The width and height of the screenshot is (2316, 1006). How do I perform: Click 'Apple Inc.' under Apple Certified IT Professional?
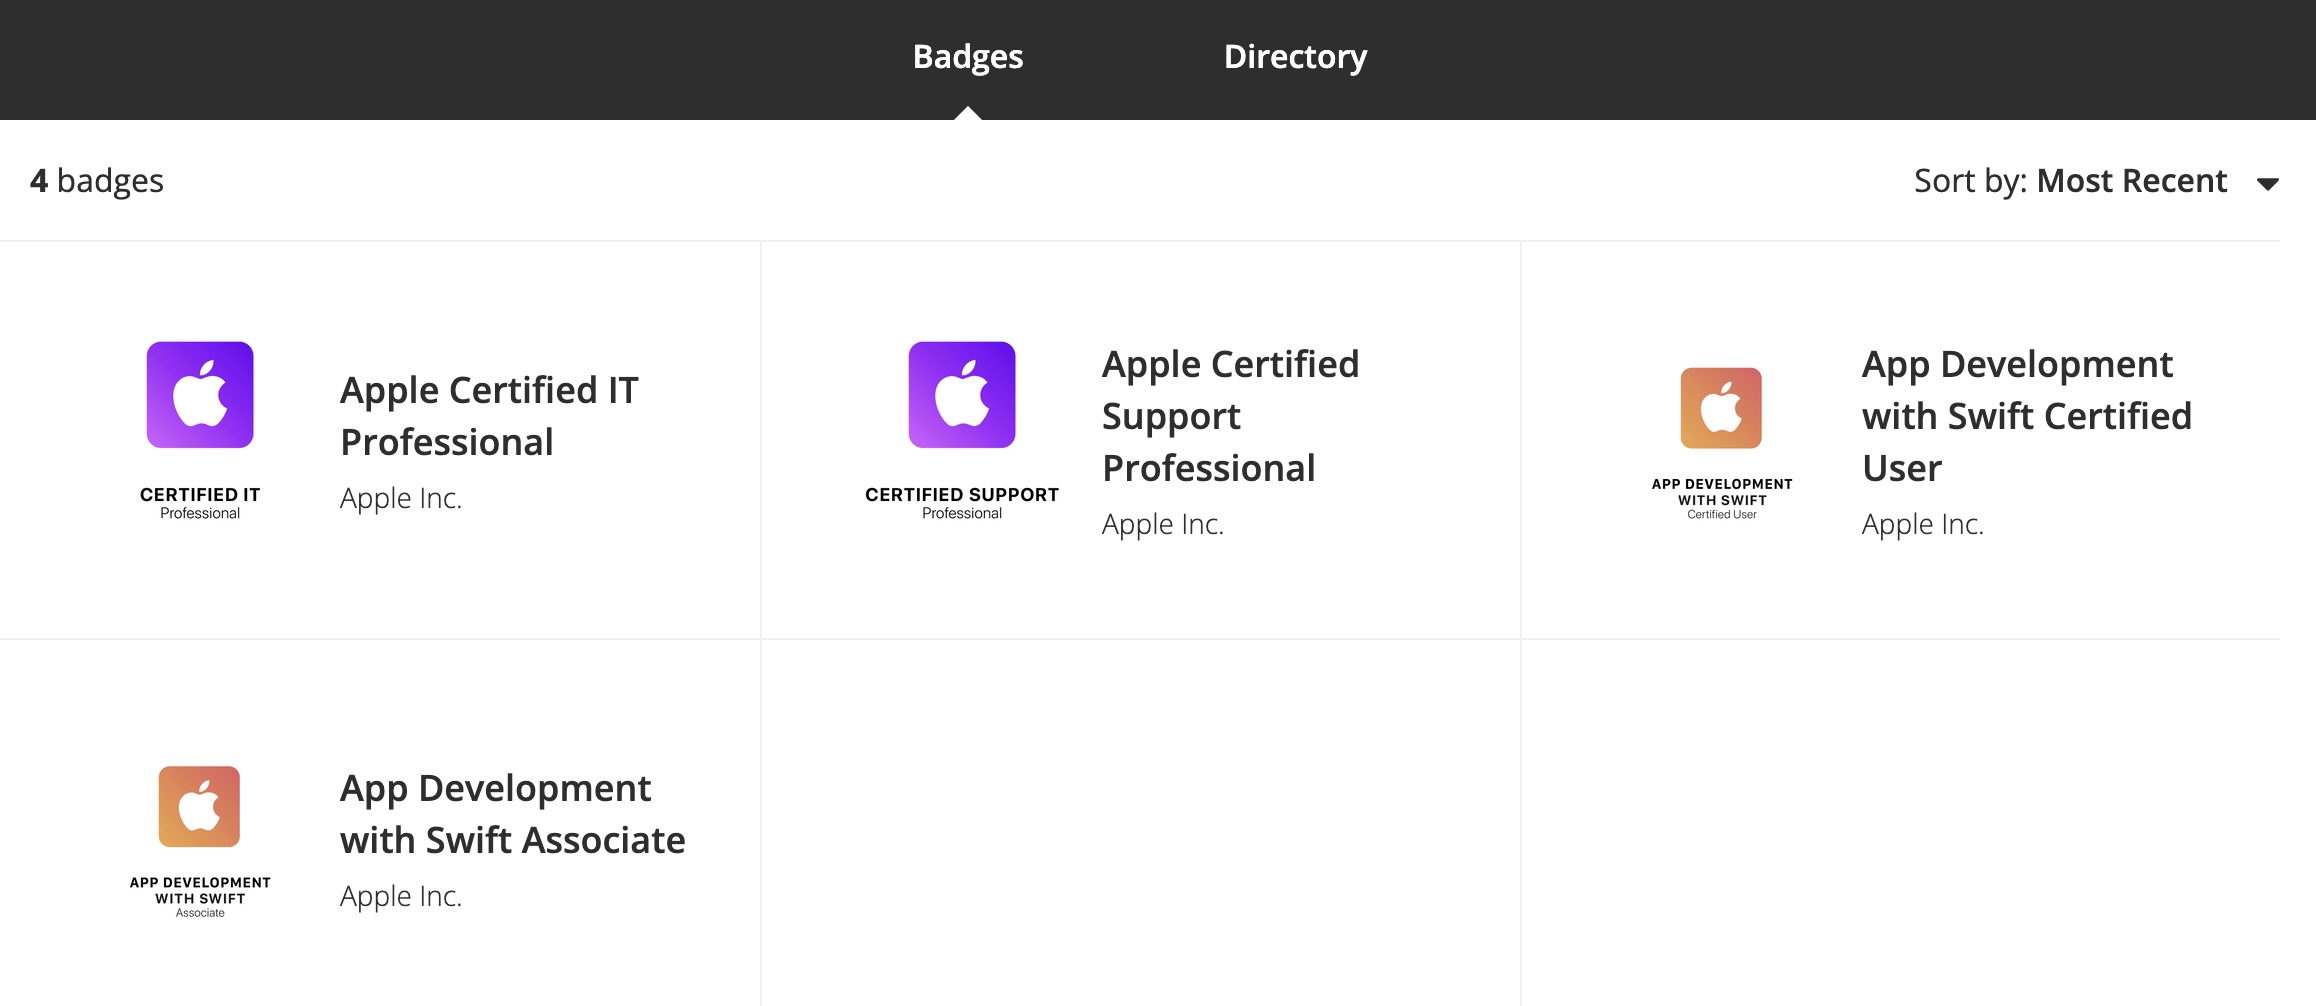401,498
